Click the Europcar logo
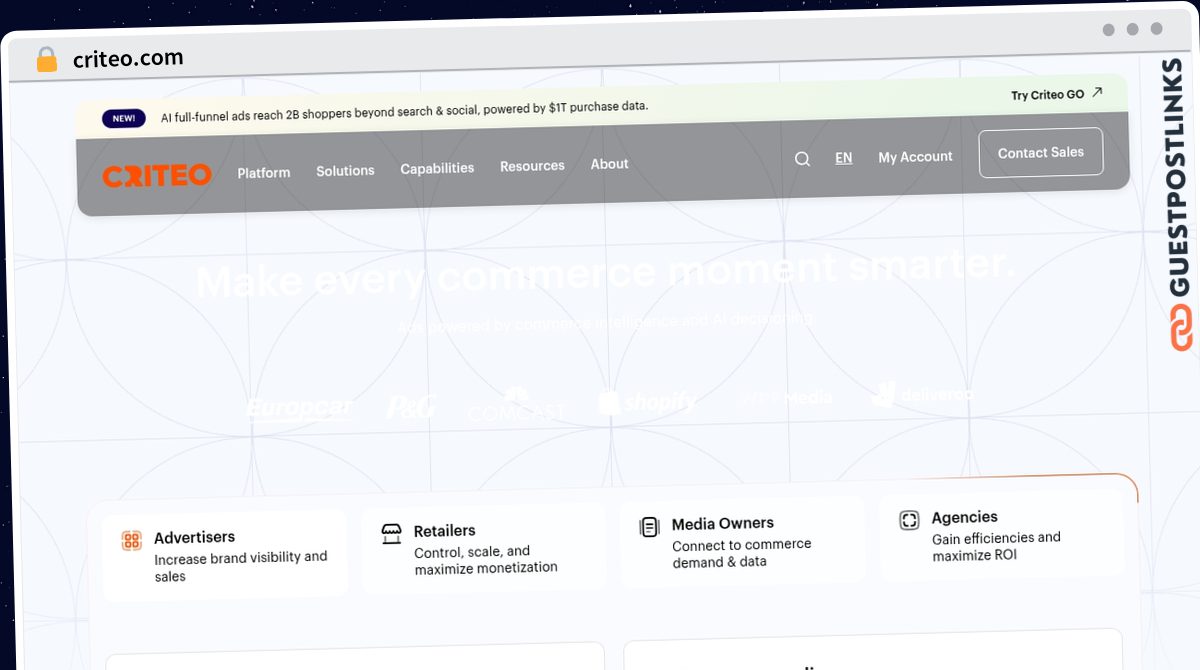This screenshot has width=1200, height=670. pos(299,408)
